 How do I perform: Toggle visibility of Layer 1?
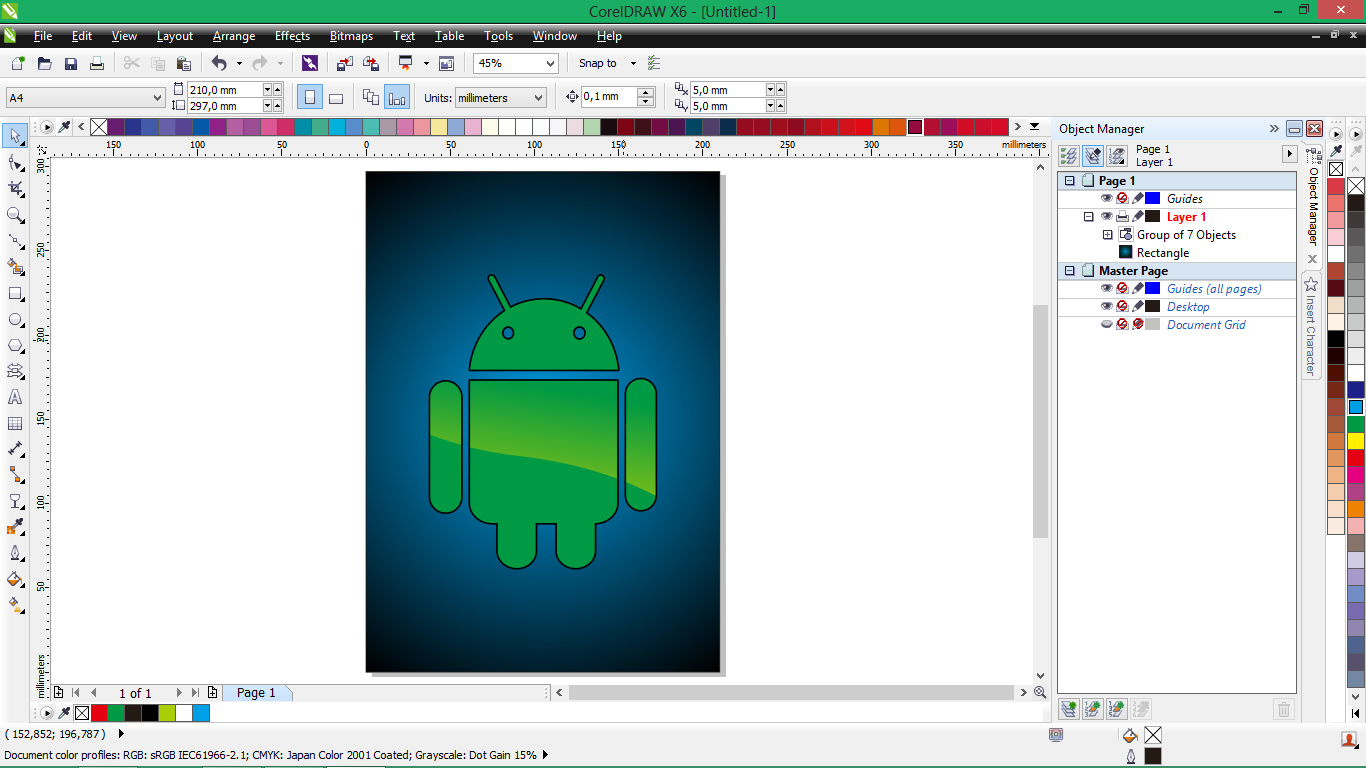tap(1107, 216)
